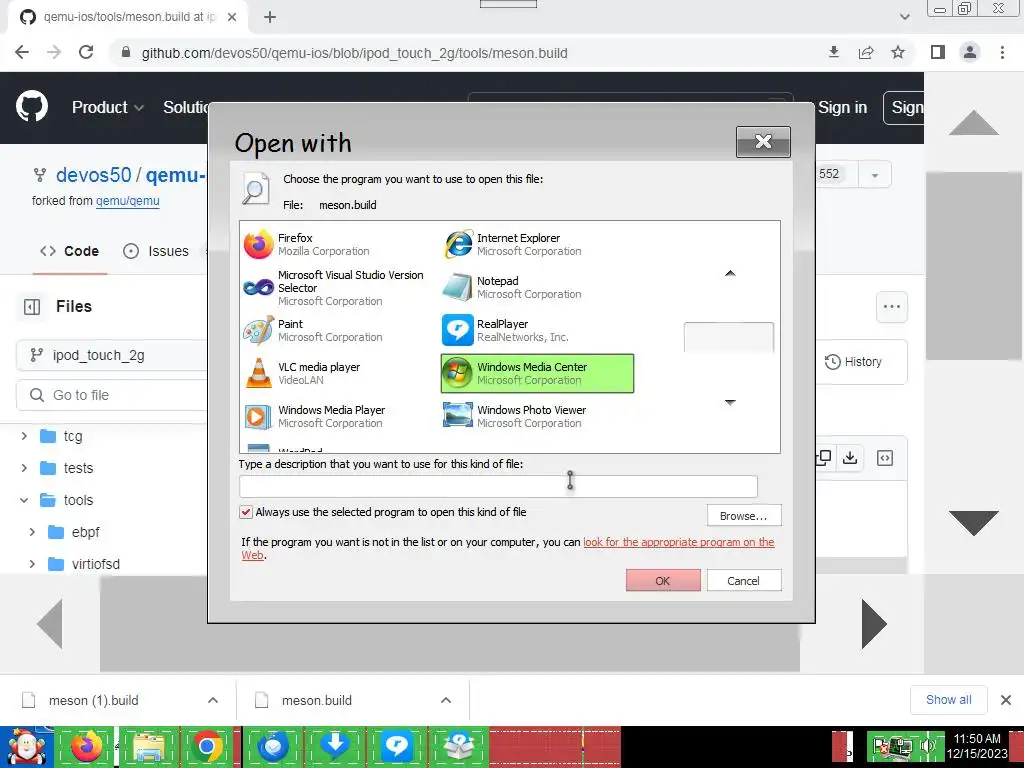Screen dimensions: 1024x768
Task: Click the Chrome address bar URL
Action: (354, 54)
